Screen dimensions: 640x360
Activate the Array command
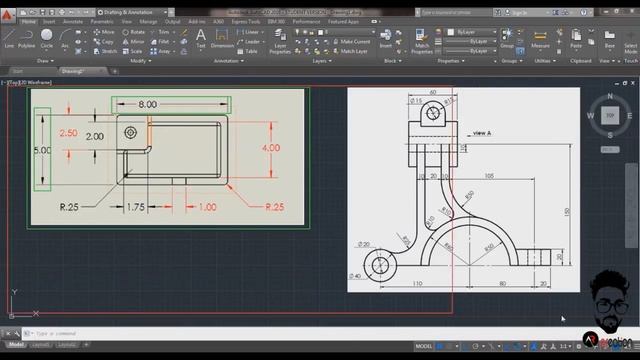(x=160, y=51)
